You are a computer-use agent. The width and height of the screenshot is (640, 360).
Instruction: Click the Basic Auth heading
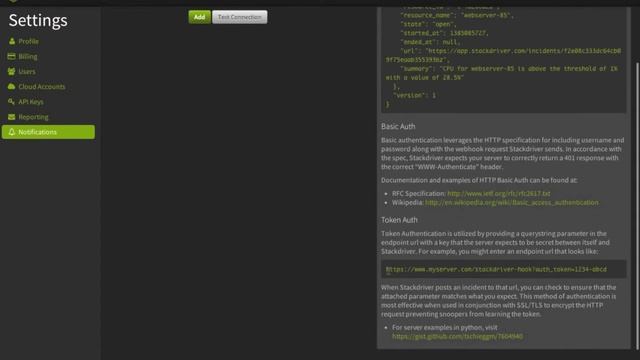click(398, 127)
